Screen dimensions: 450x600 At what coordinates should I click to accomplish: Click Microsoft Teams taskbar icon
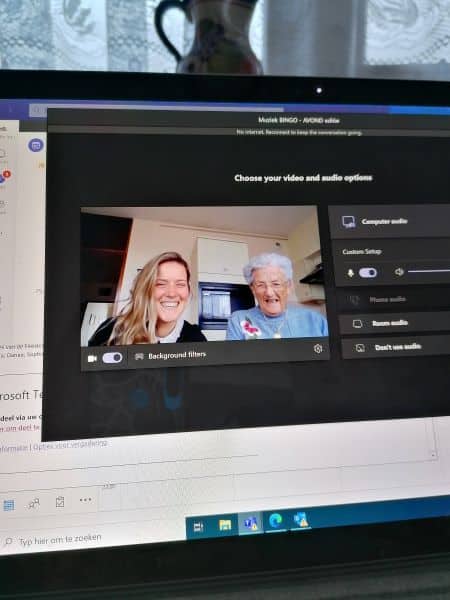pos(251,523)
